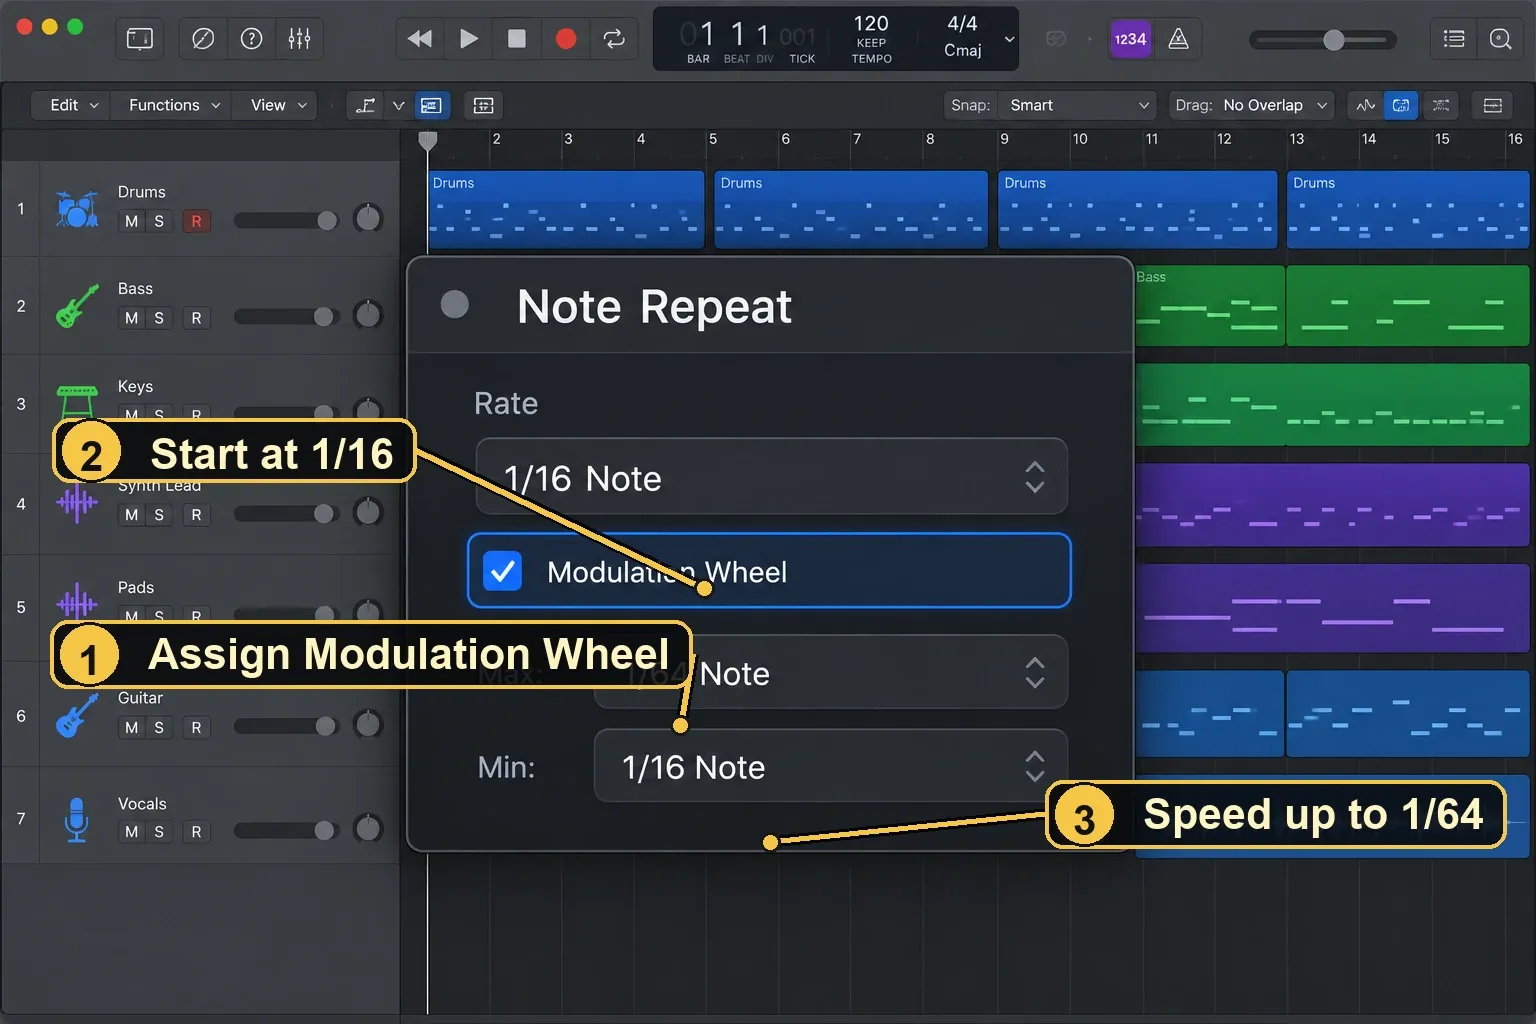Click the red Record button

click(x=566, y=39)
